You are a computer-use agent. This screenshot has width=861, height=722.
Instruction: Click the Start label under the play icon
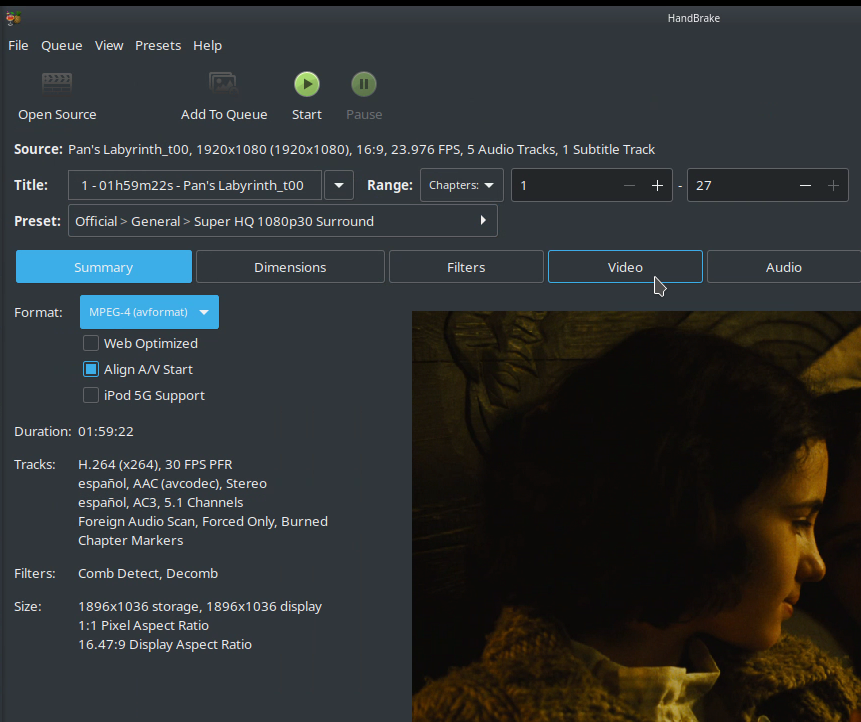[x=307, y=115]
